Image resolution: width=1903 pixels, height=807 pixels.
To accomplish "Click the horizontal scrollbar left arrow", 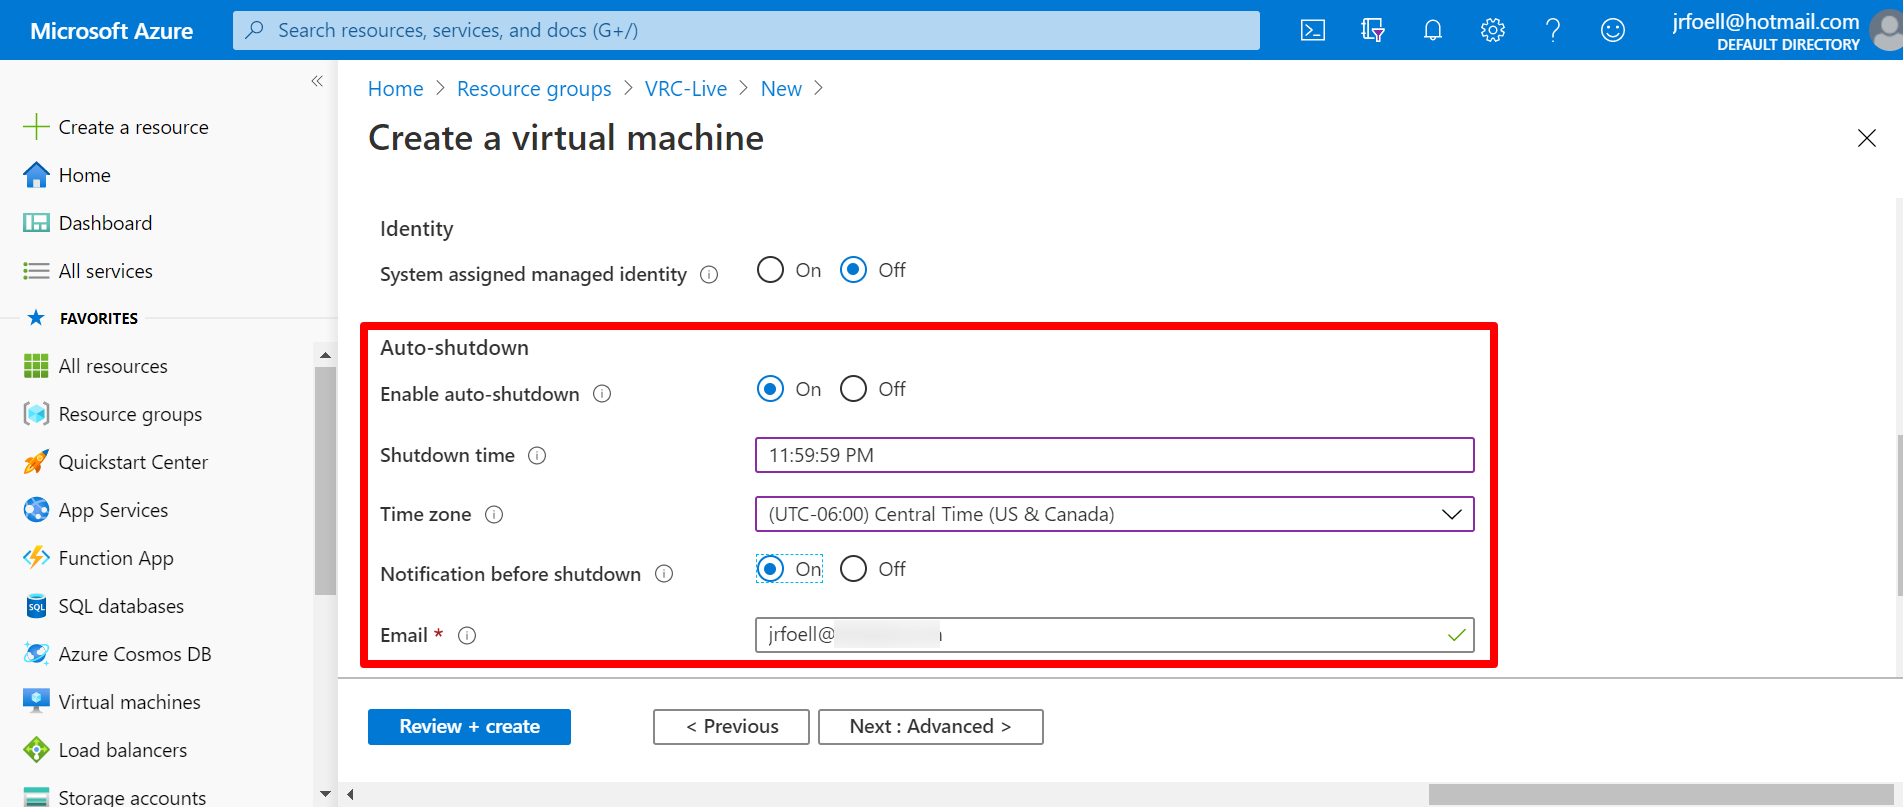I will (350, 795).
